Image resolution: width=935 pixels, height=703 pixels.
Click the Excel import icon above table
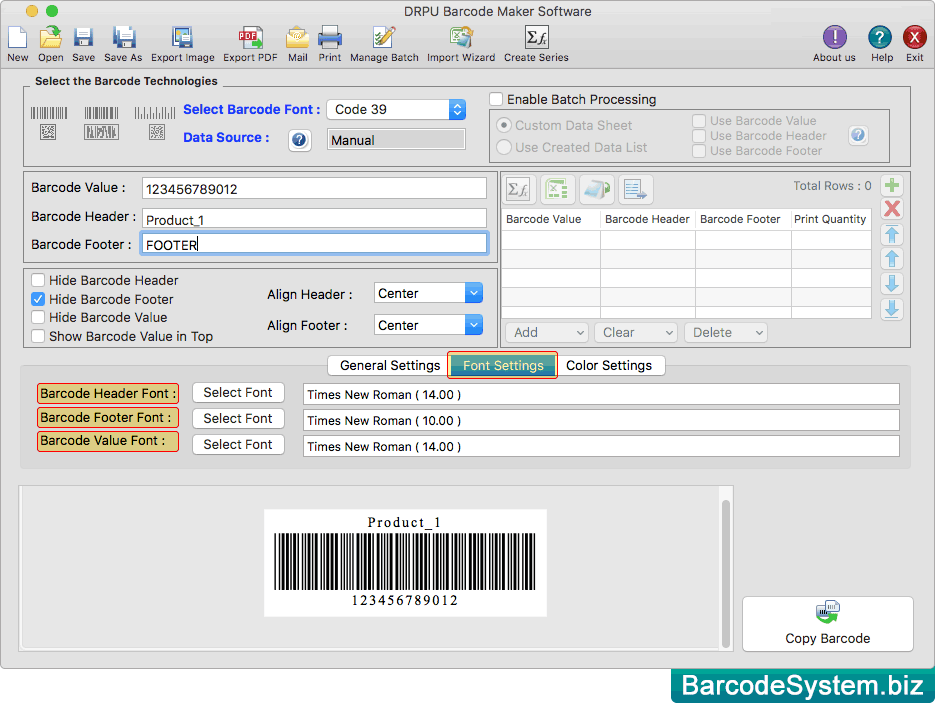[558, 190]
